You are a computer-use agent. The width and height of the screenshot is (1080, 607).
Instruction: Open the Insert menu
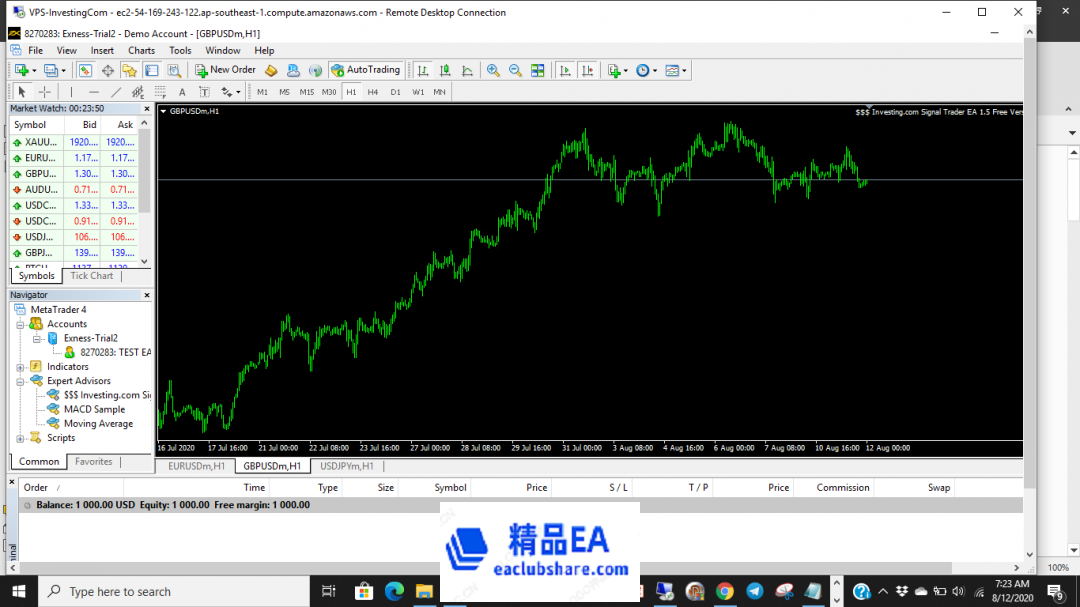click(x=102, y=50)
